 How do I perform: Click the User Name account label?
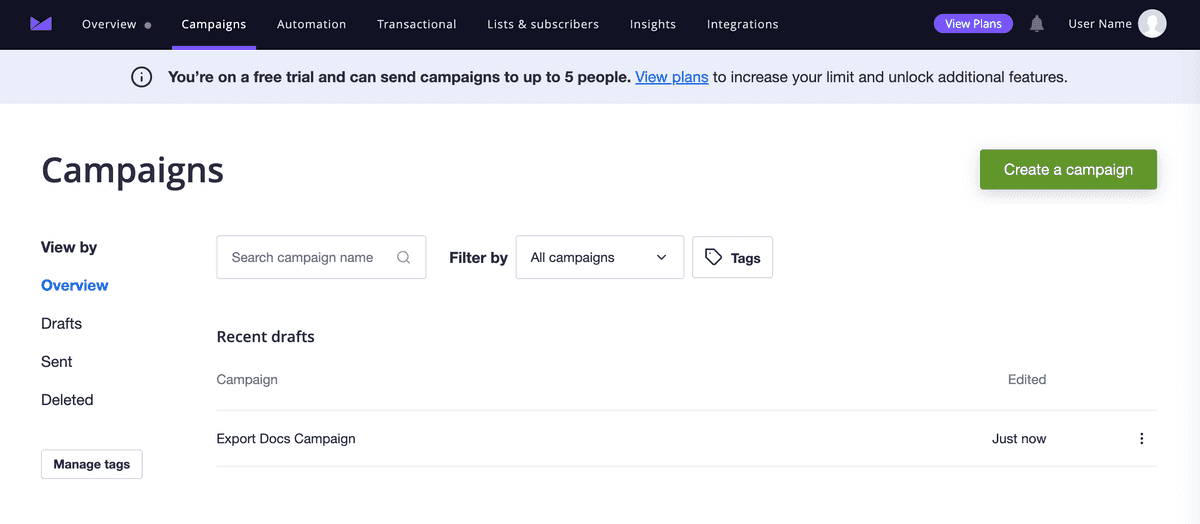pyautogui.click(x=1100, y=24)
